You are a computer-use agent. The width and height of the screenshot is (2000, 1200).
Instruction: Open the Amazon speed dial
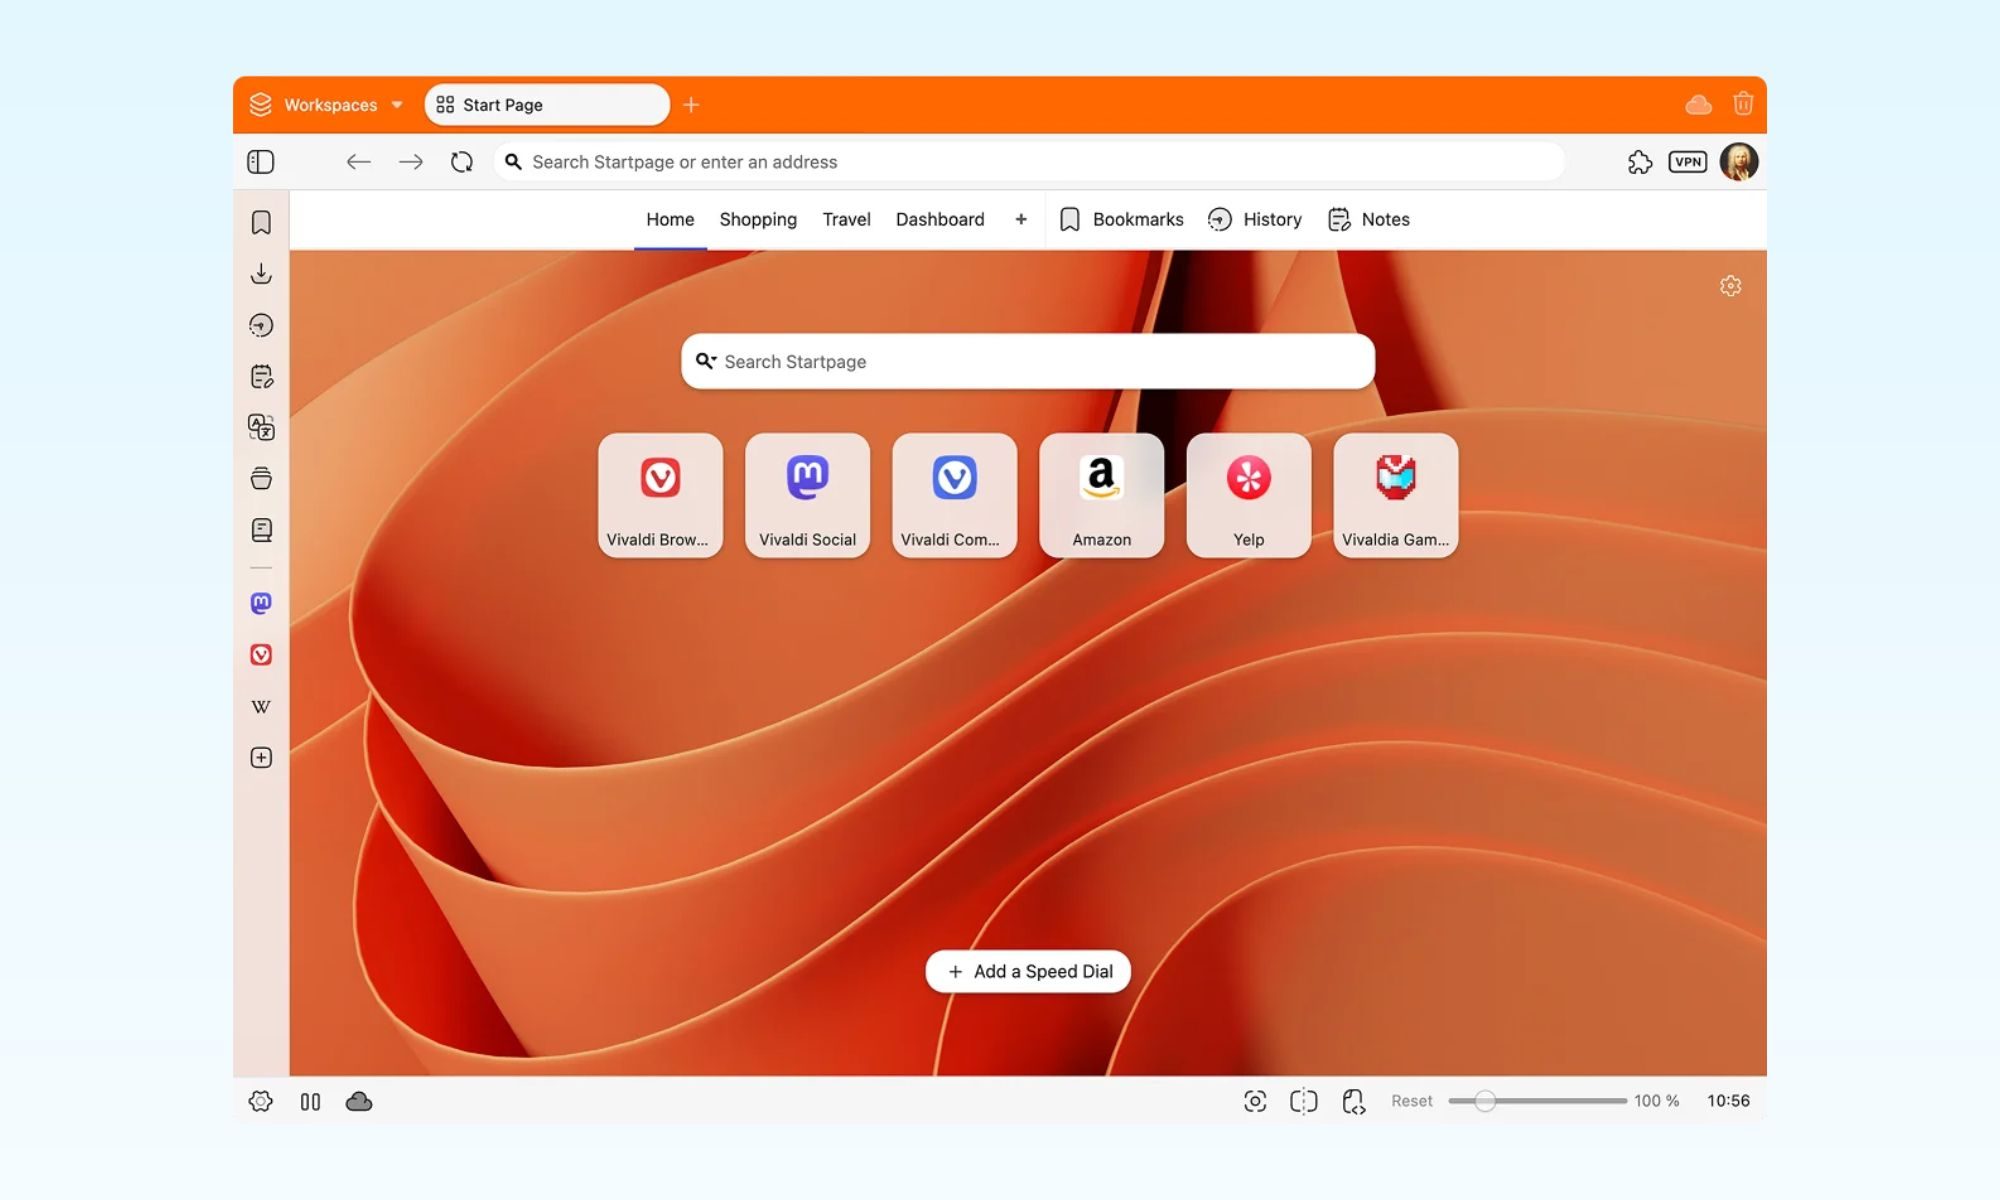[x=1101, y=495]
